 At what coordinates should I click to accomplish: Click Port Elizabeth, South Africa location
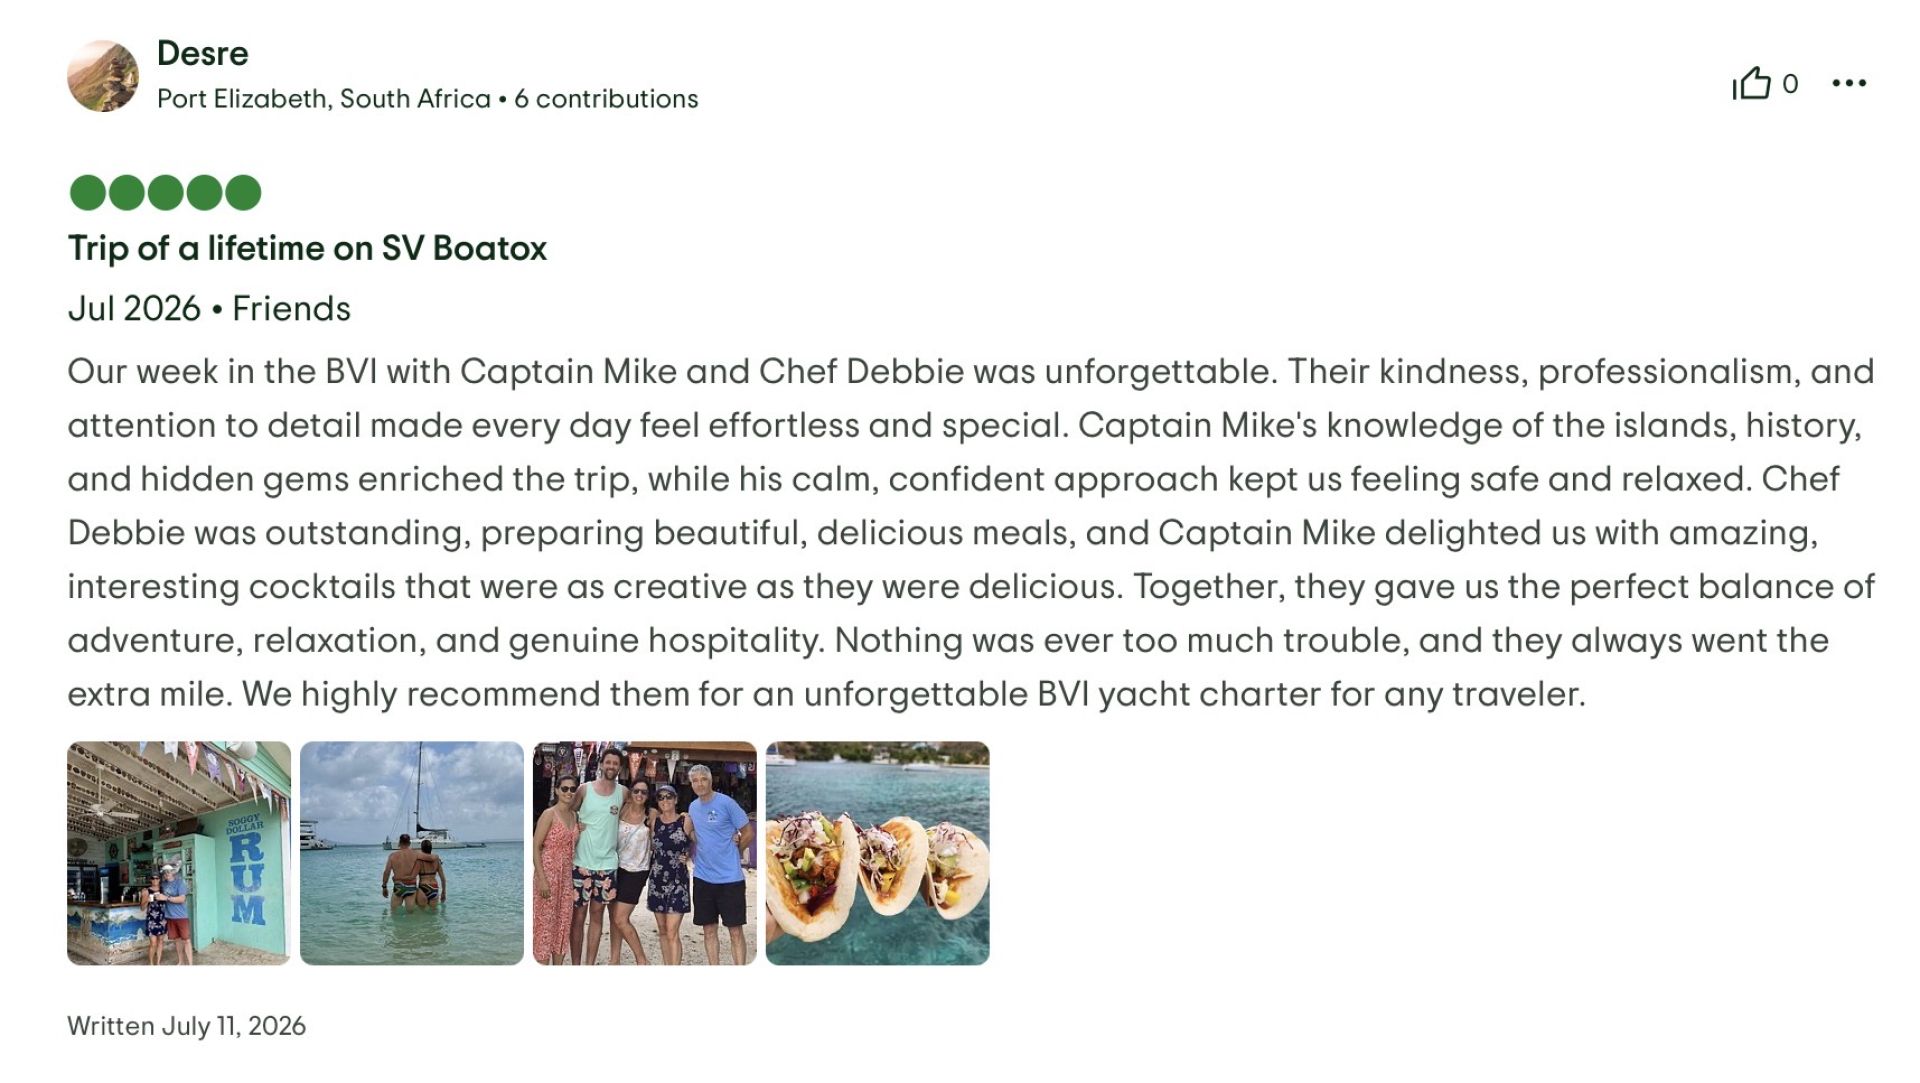(x=324, y=99)
